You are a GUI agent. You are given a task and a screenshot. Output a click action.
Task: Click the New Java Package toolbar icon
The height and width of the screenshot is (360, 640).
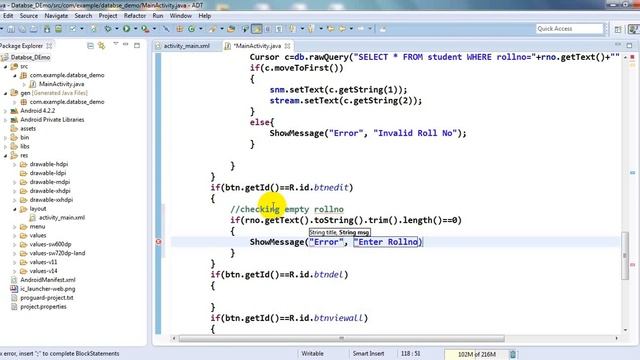click(180, 29)
